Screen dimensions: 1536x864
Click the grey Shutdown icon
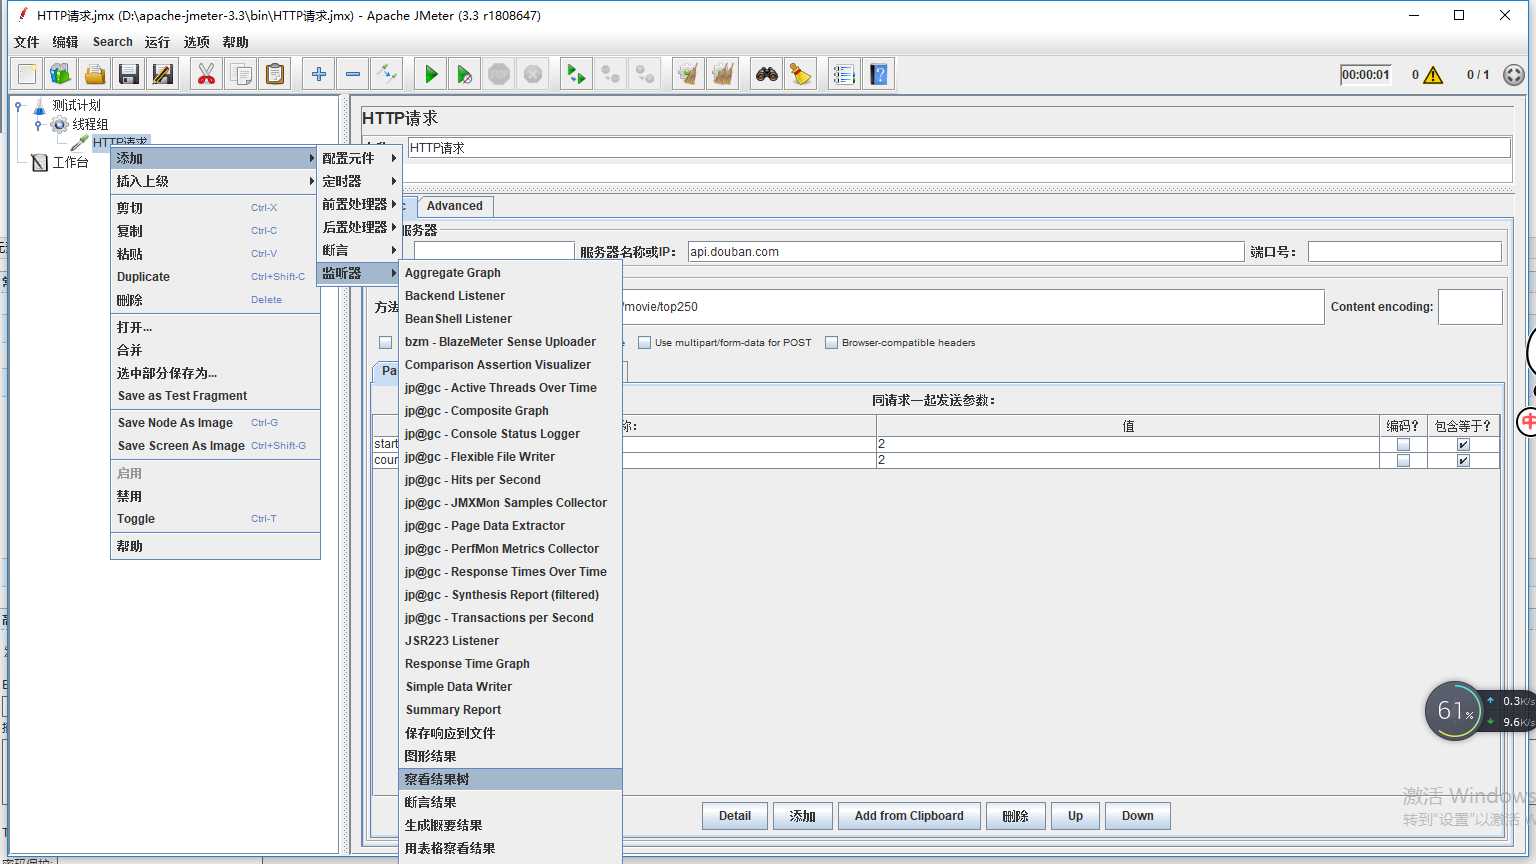click(x=533, y=74)
